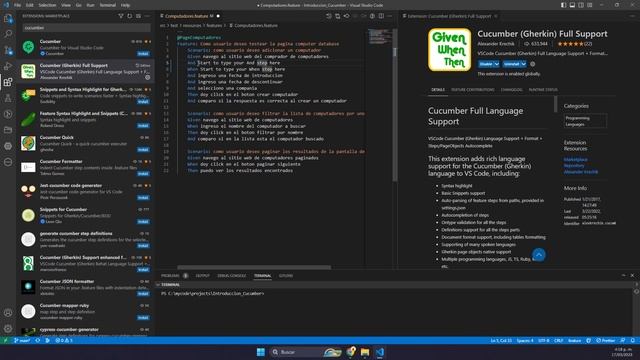
Task: Click the editor vertical scrollbar
Action: tap(395, 105)
